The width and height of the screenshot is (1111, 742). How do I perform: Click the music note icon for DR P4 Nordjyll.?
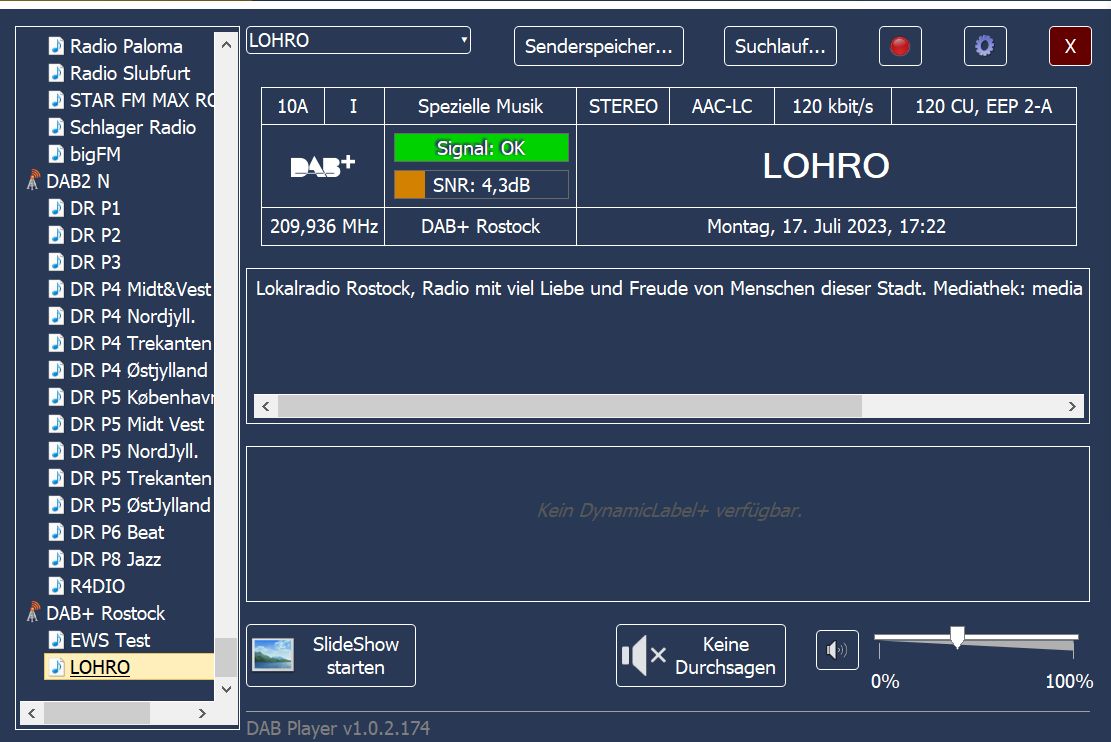[x=56, y=315]
